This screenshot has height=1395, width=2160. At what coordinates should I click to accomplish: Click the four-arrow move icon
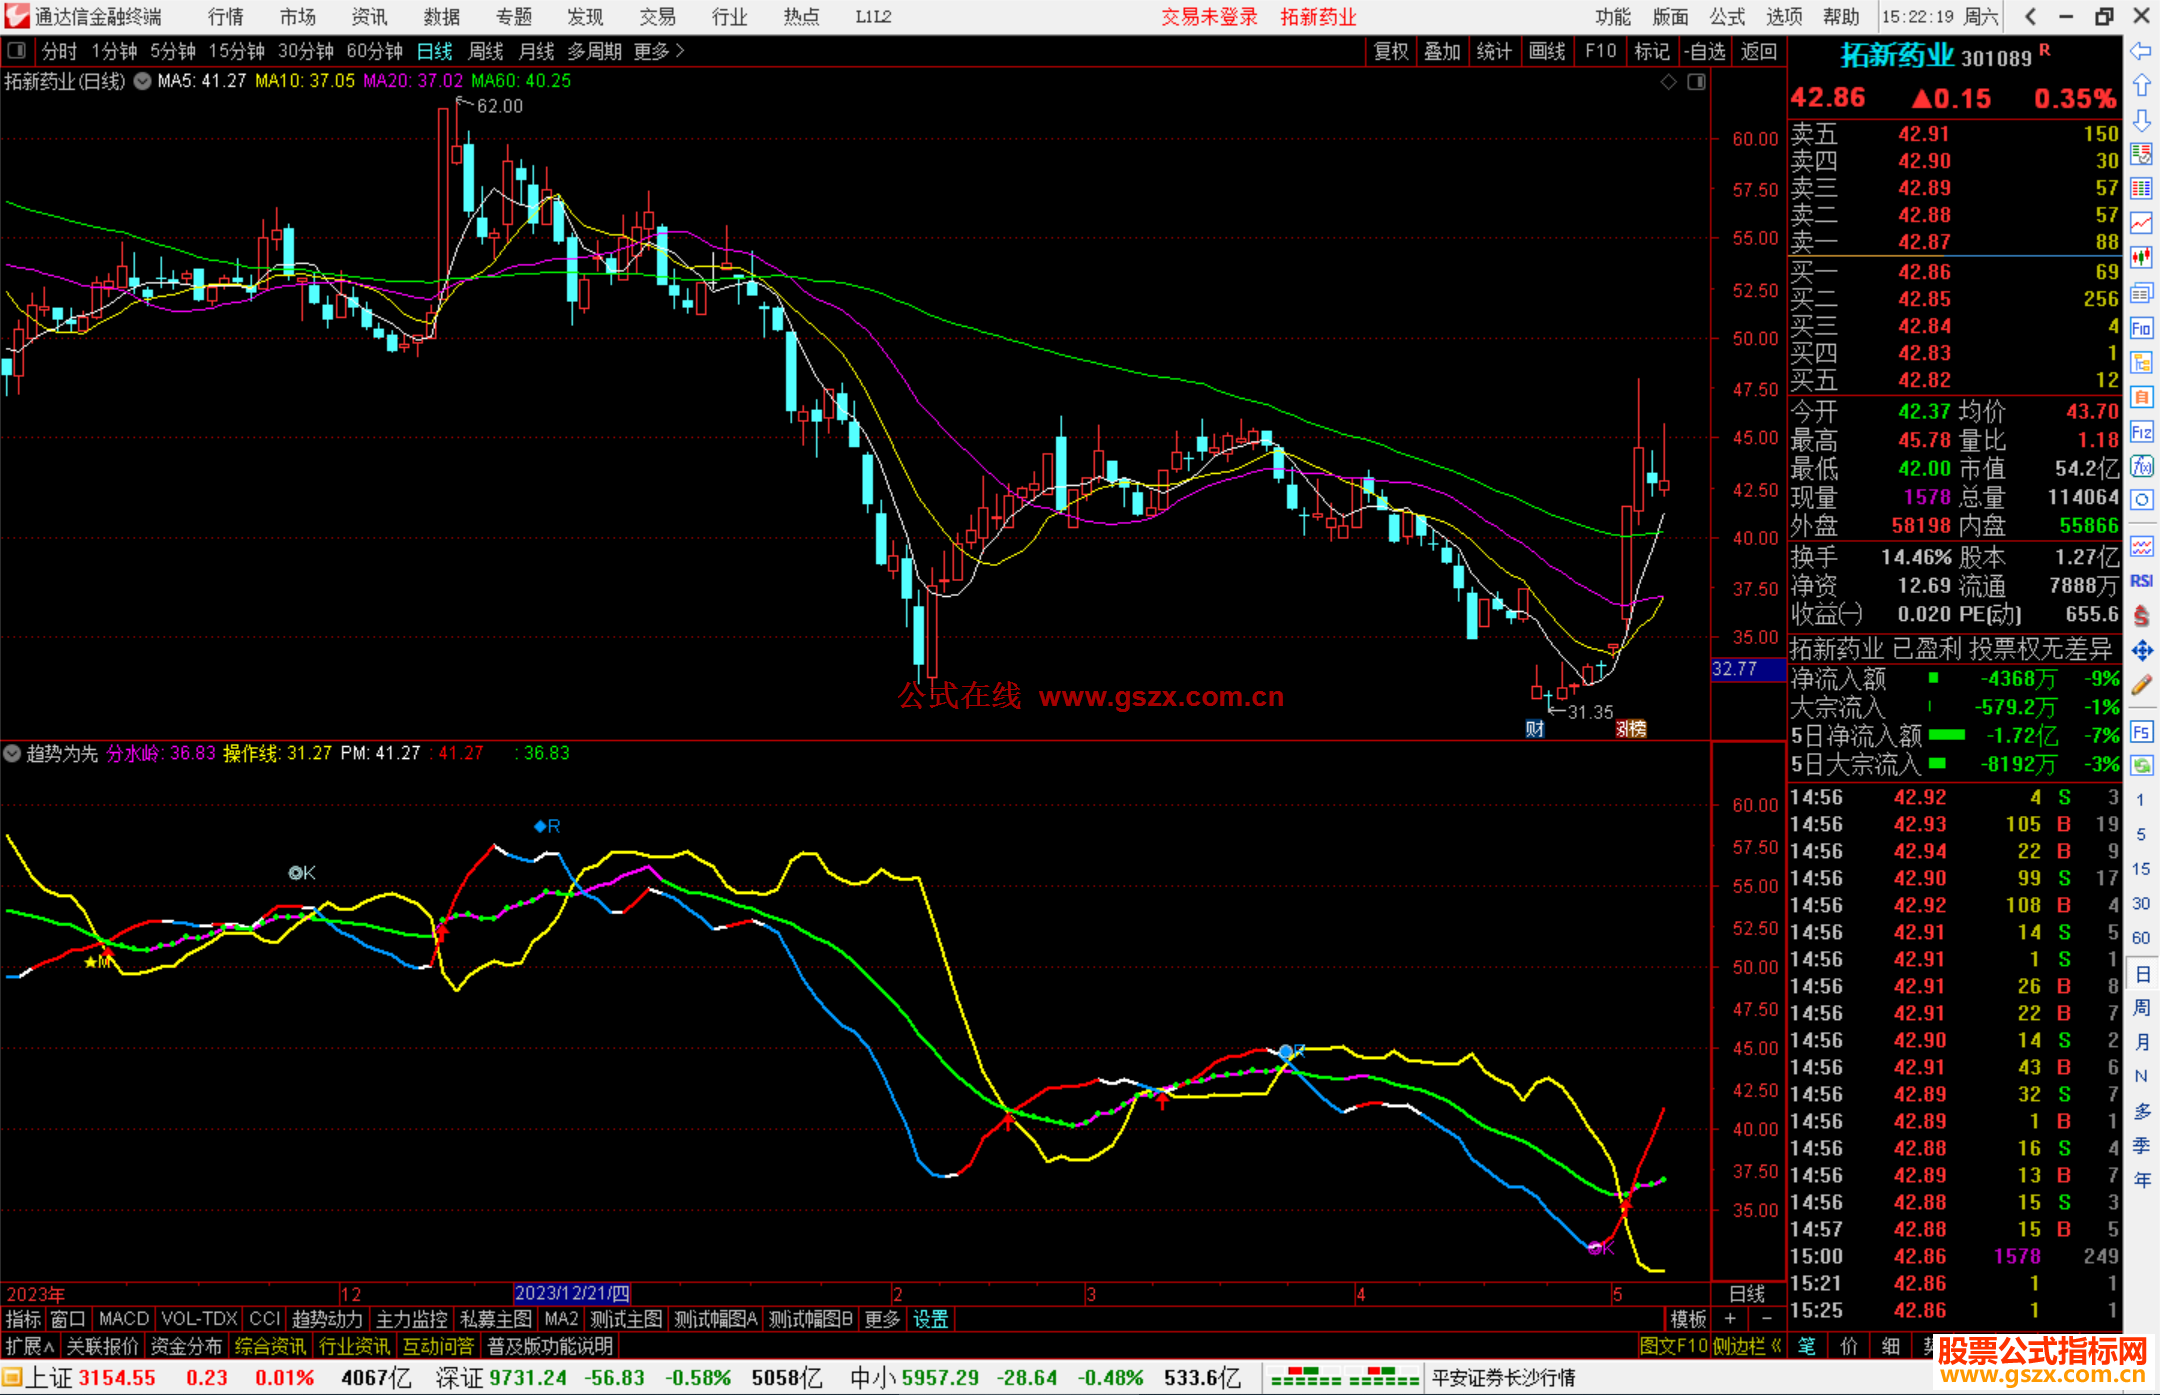coord(2141,651)
